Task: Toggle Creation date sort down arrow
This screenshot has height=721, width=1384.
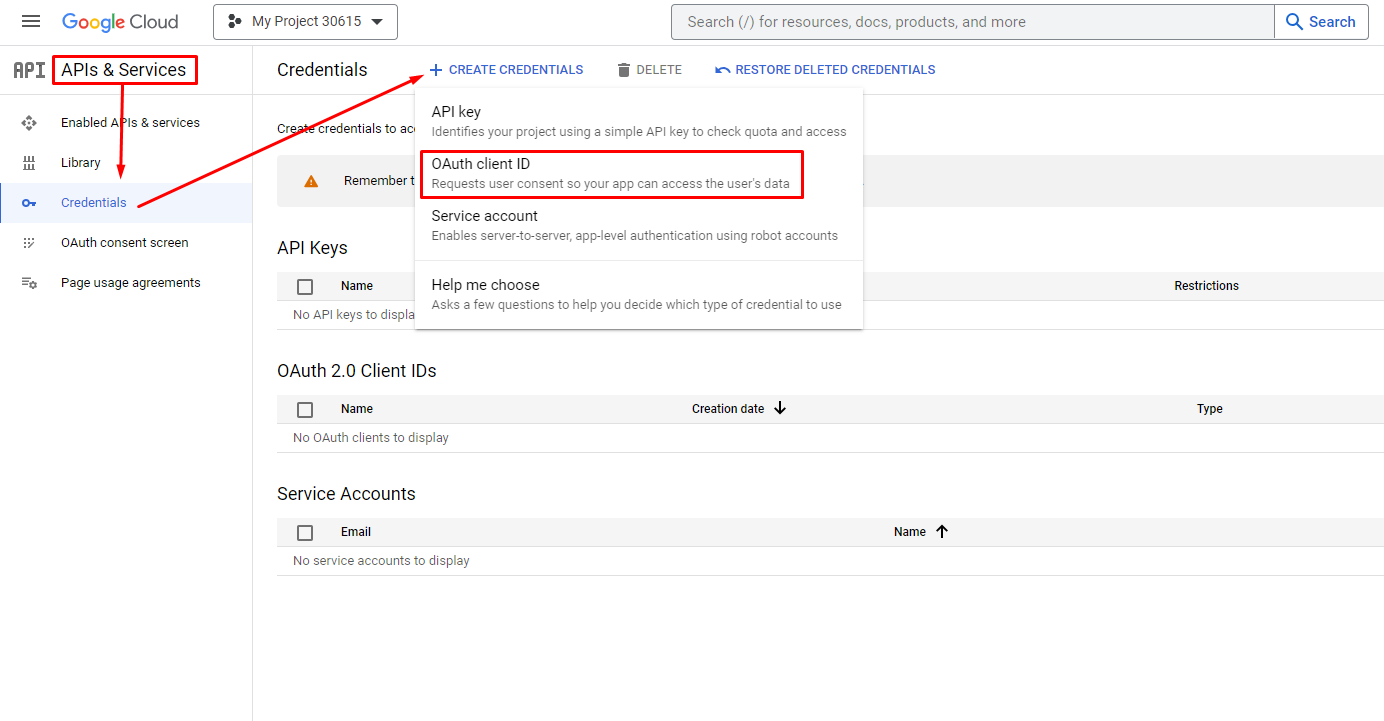Action: point(780,408)
